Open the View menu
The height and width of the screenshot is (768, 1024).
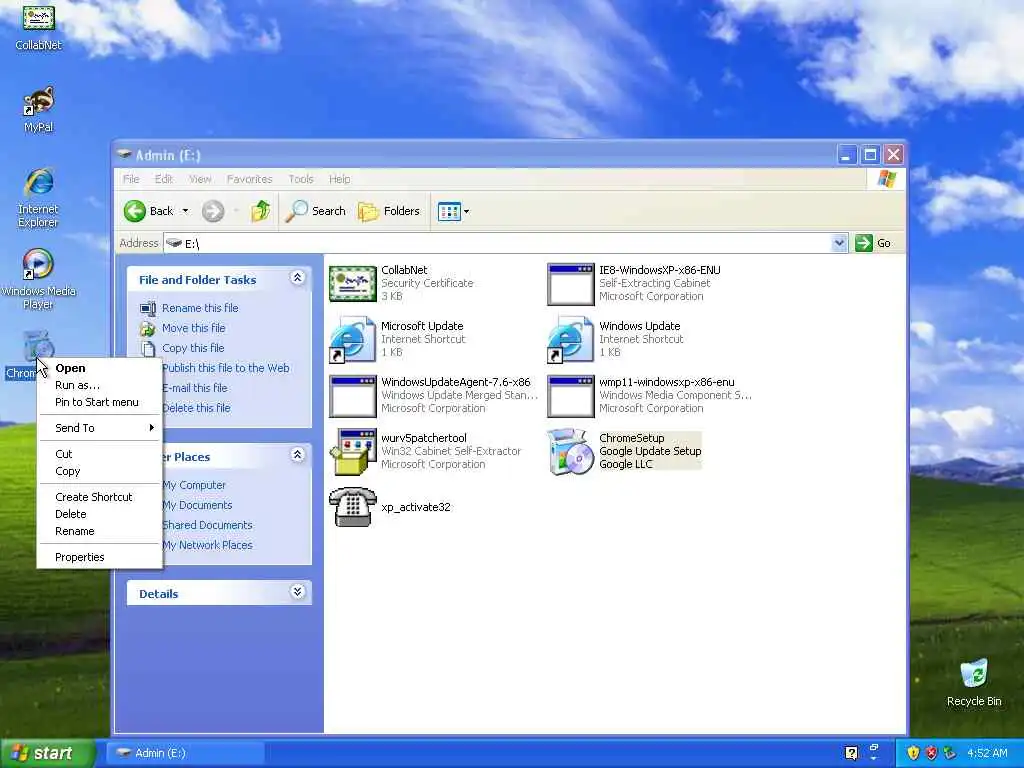200,179
